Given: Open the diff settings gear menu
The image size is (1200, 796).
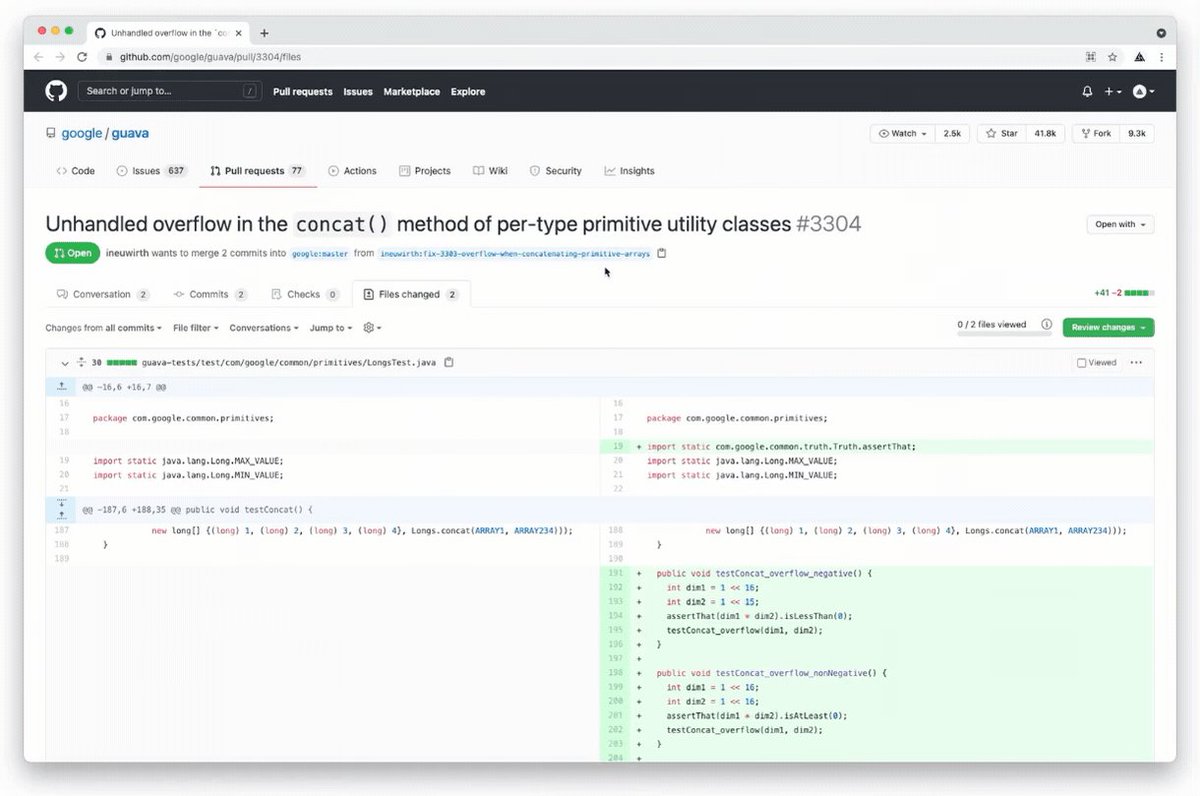Looking at the screenshot, I should [x=372, y=328].
